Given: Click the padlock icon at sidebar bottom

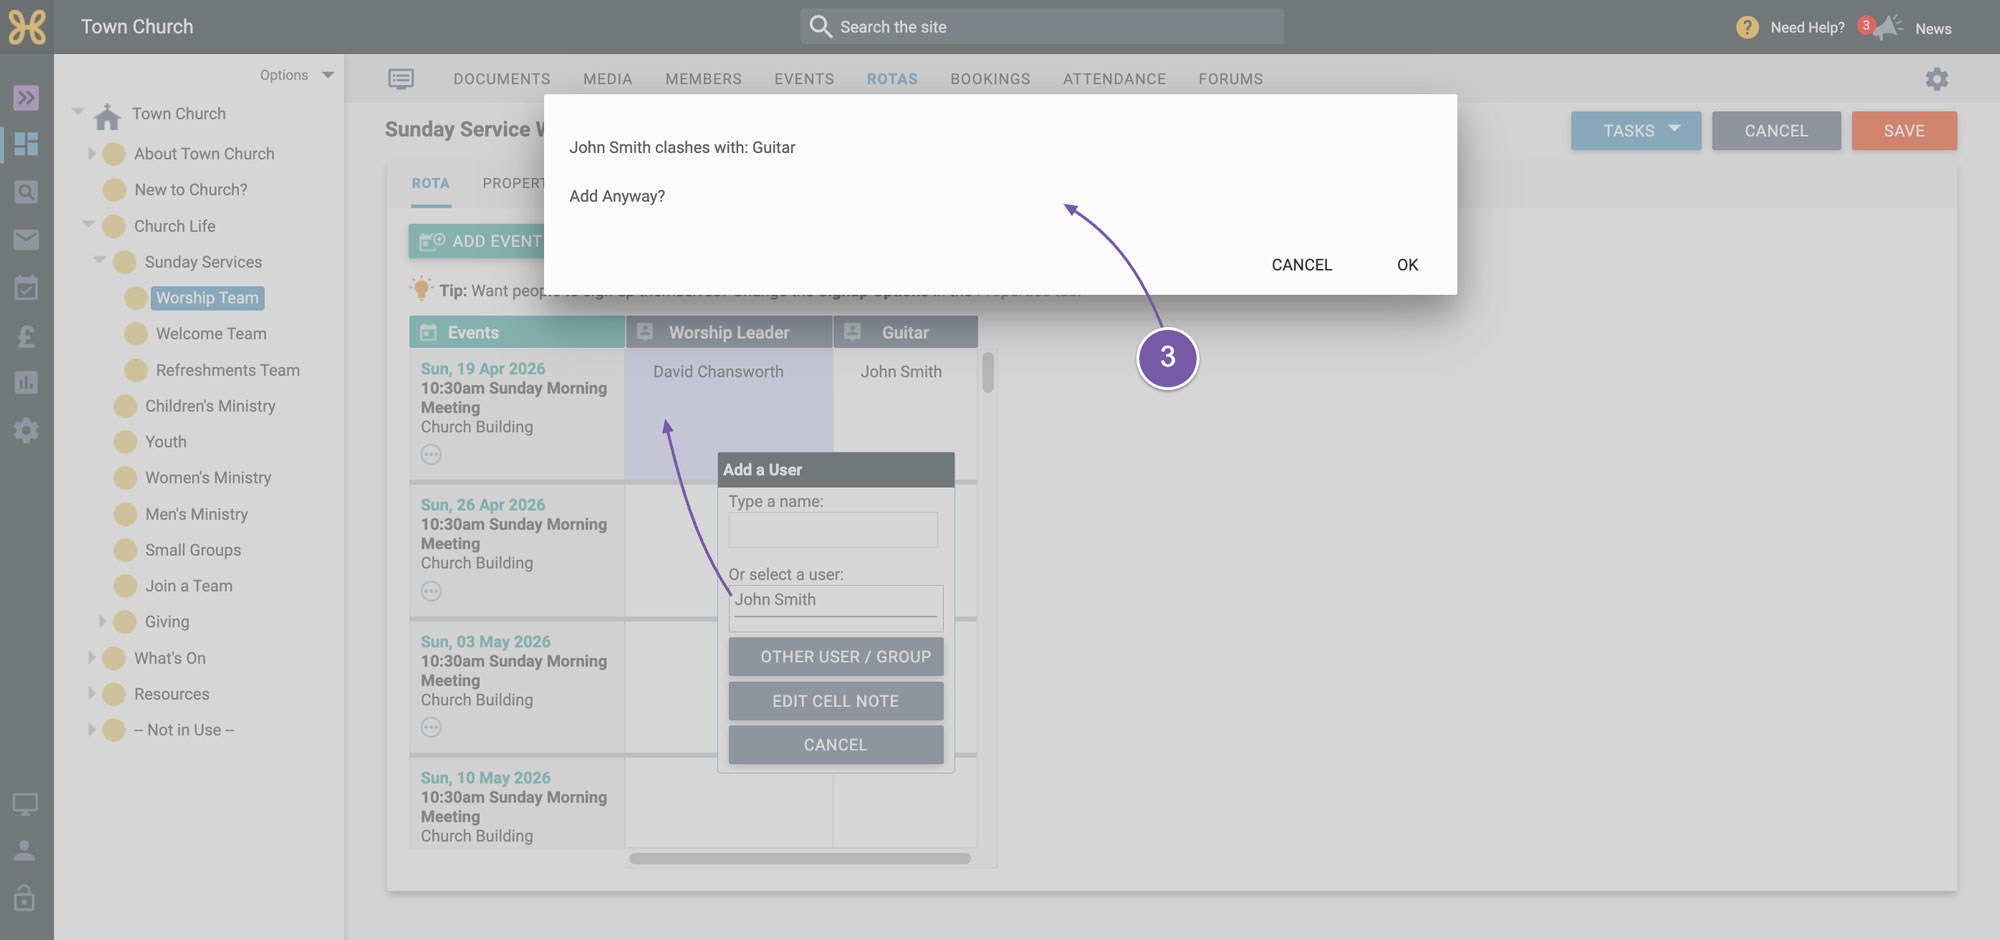Looking at the screenshot, I should coord(25,897).
